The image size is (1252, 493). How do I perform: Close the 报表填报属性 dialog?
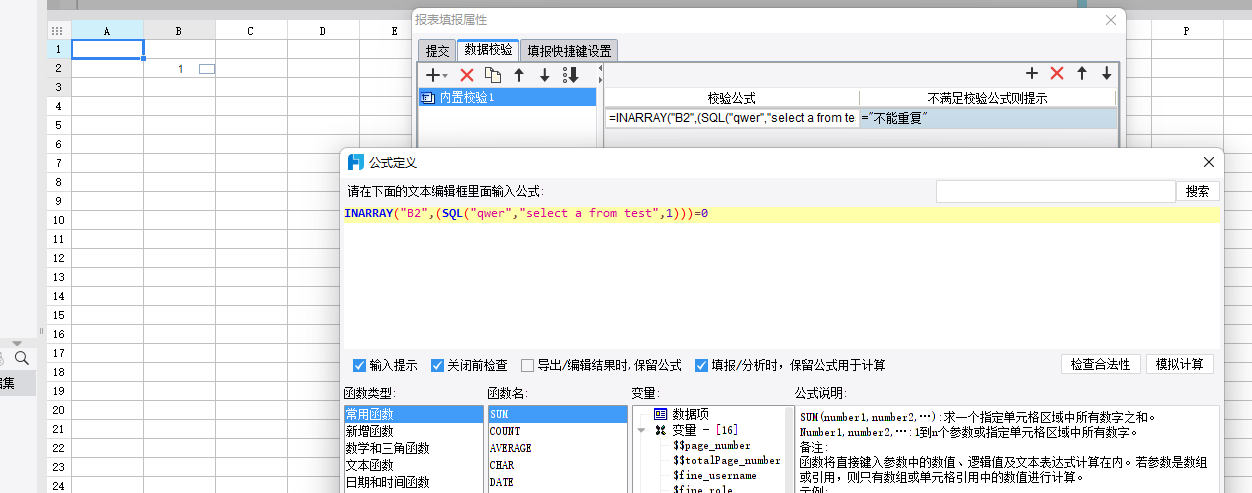tap(1110, 20)
